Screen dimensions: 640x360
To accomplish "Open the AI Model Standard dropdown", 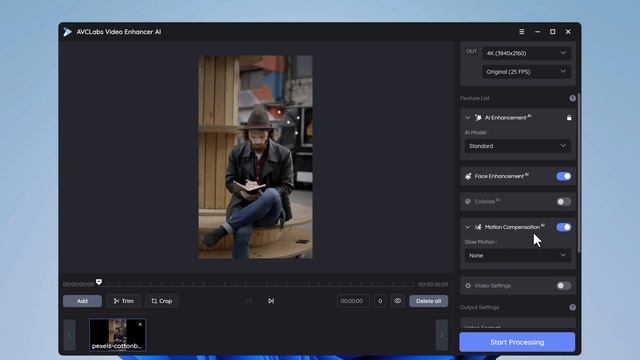I will click(518, 146).
